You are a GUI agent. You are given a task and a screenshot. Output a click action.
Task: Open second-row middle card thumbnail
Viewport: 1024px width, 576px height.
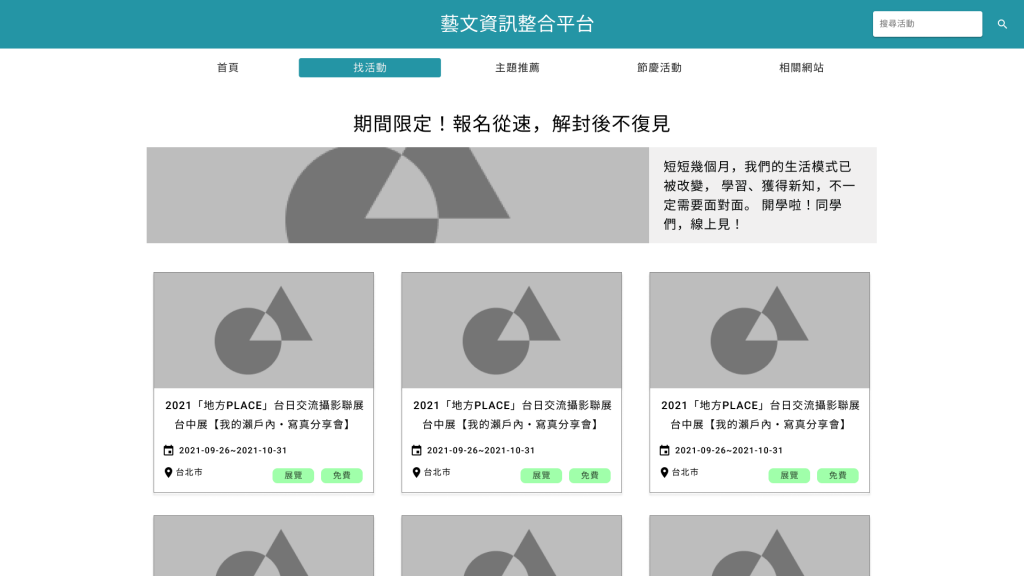(511, 546)
